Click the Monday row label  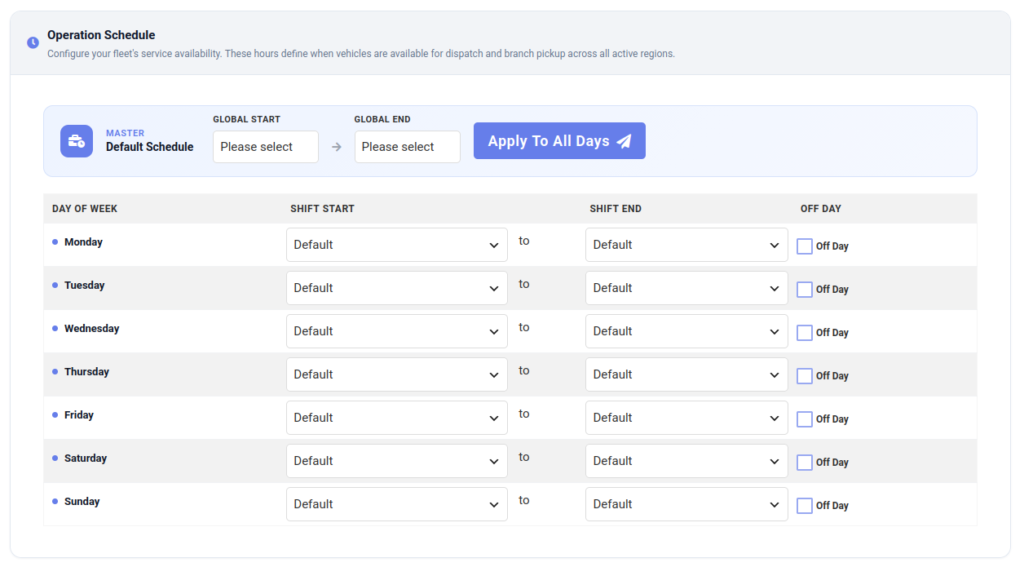click(x=84, y=242)
